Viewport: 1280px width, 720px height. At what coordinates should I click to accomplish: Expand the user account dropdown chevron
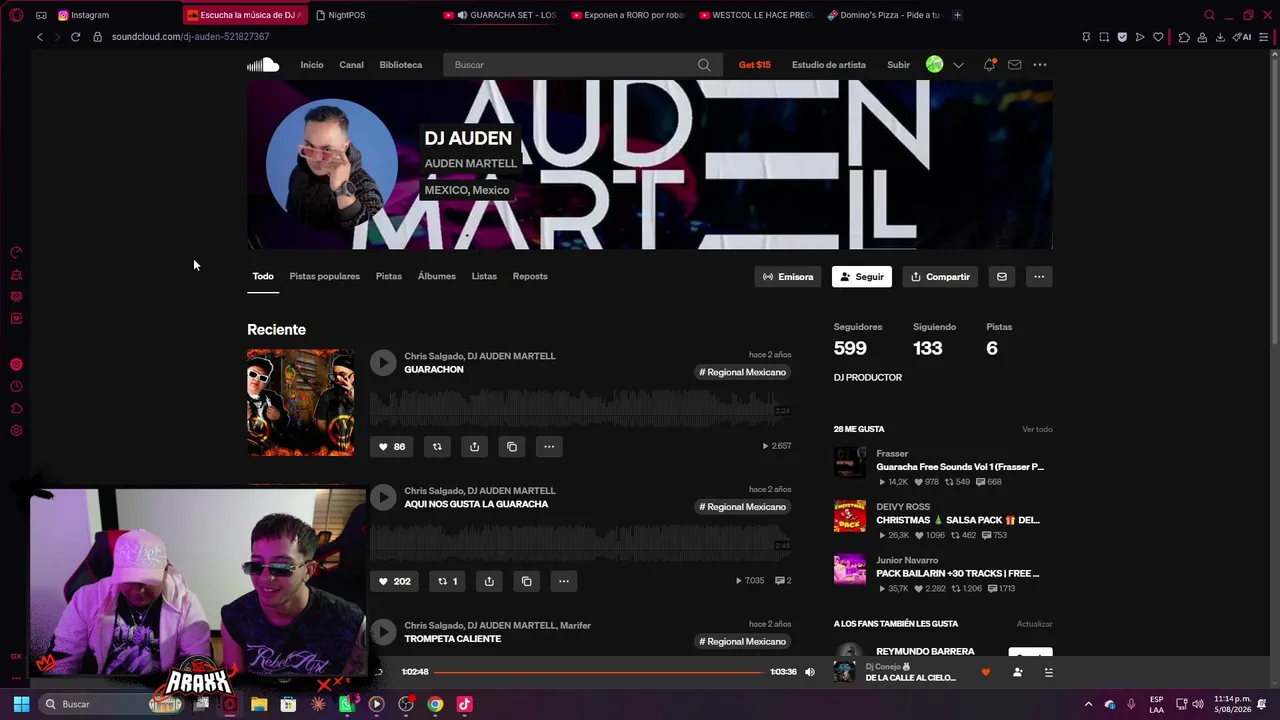click(958, 65)
